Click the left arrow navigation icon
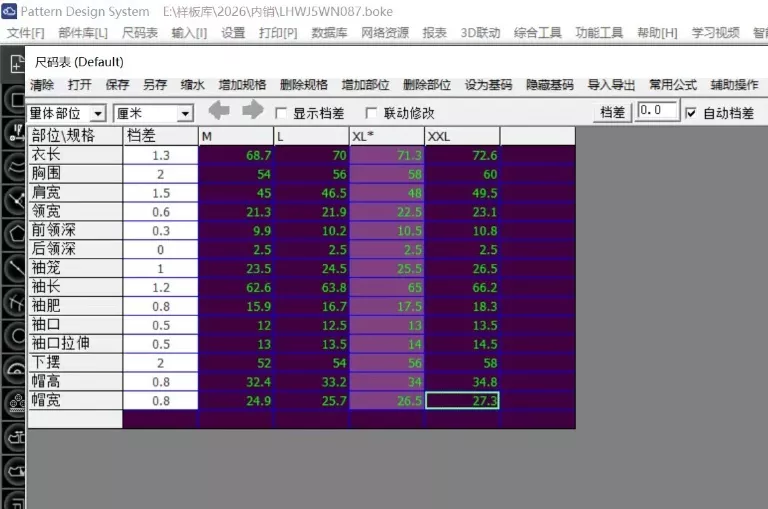This screenshot has height=509, width=768. tap(219, 110)
